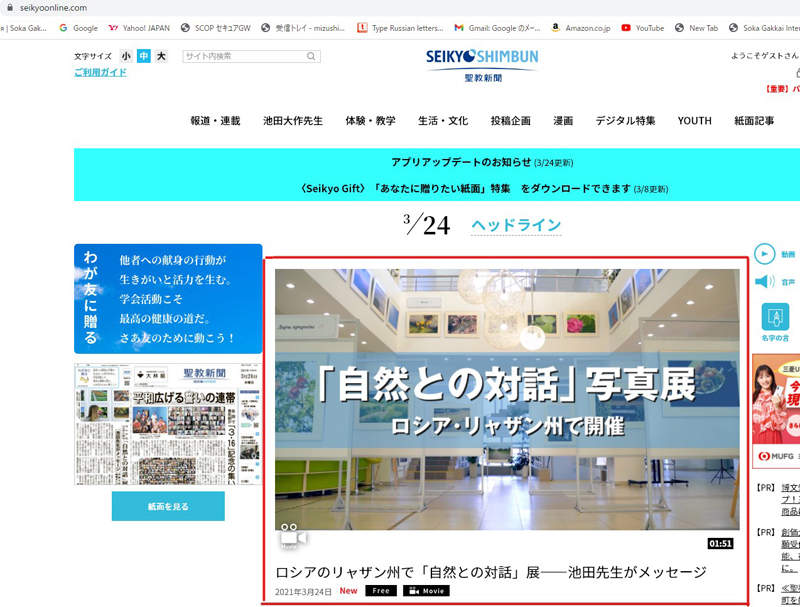
Task: Set font size to large (大)
Action: click(x=161, y=57)
